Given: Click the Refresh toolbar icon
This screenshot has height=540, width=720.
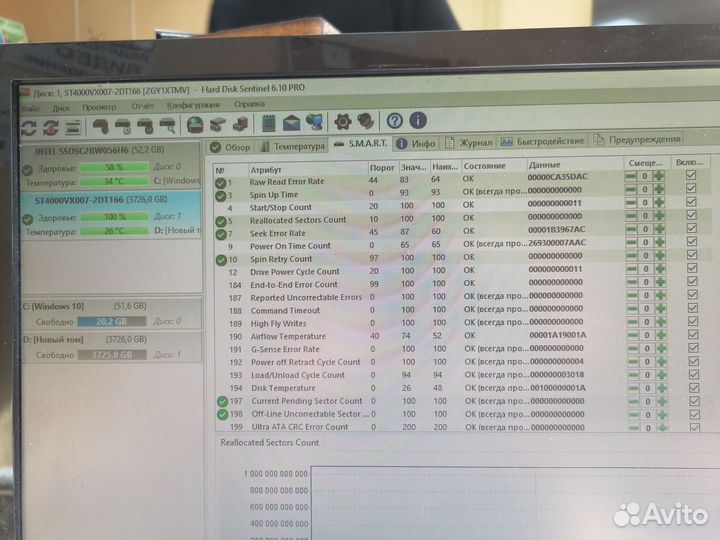Looking at the screenshot, I should coord(29,128).
